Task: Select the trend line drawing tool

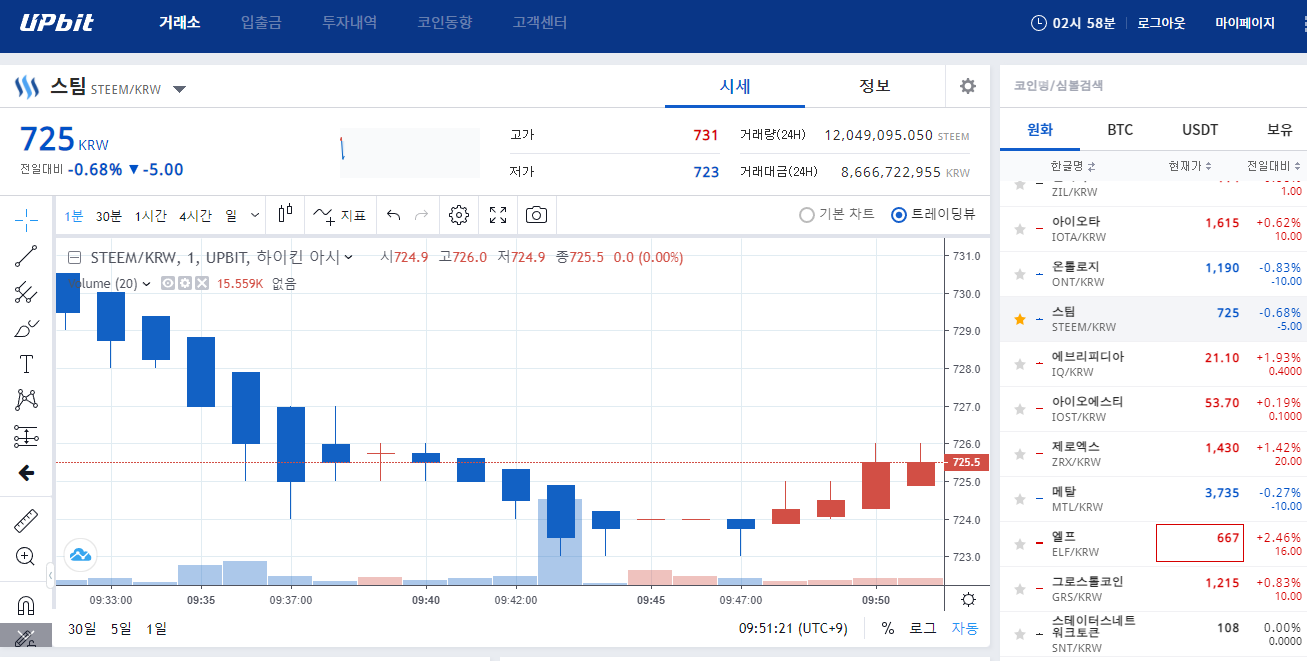Action: coord(27,256)
